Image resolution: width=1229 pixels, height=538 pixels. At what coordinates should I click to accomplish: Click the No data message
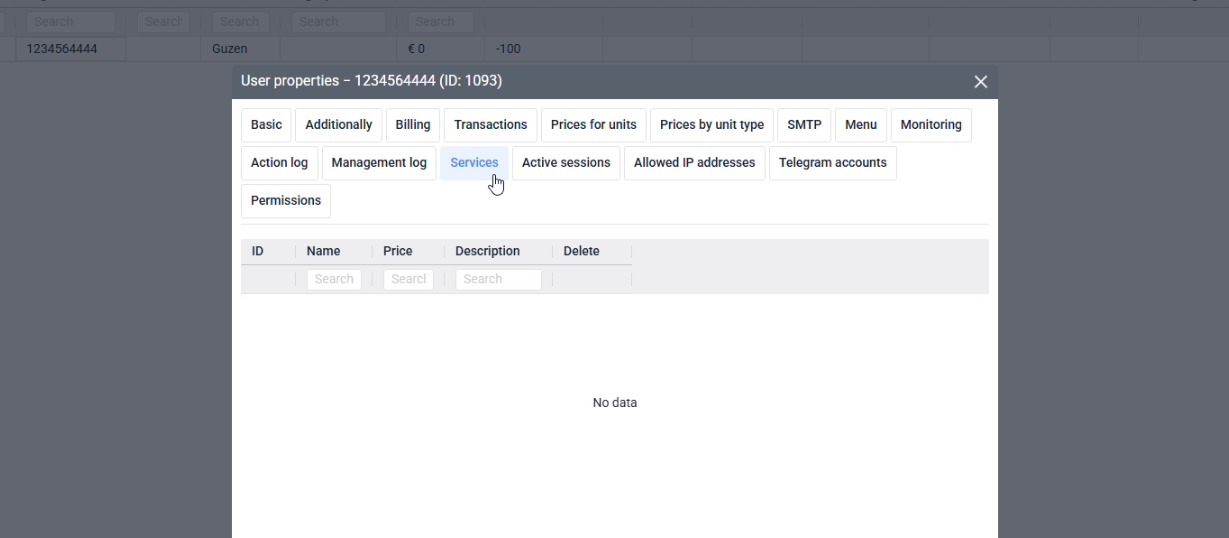point(615,403)
